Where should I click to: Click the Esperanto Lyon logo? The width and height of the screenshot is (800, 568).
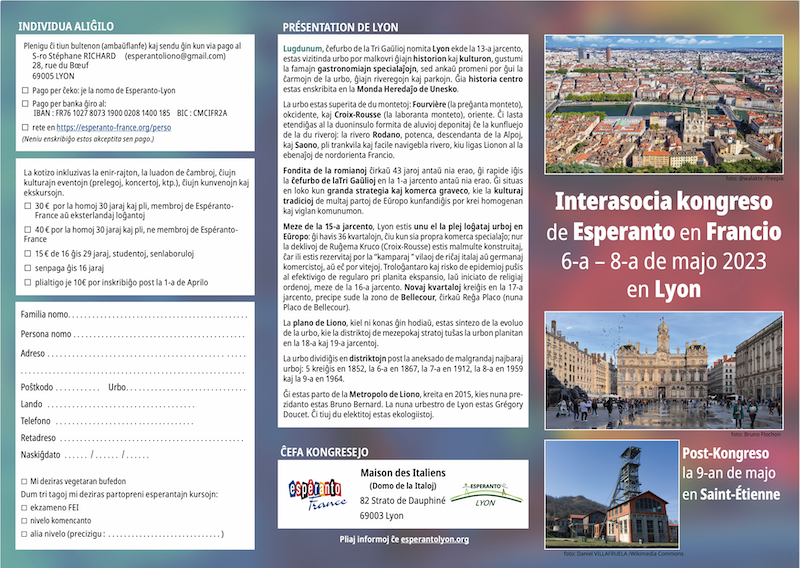tap(486, 495)
